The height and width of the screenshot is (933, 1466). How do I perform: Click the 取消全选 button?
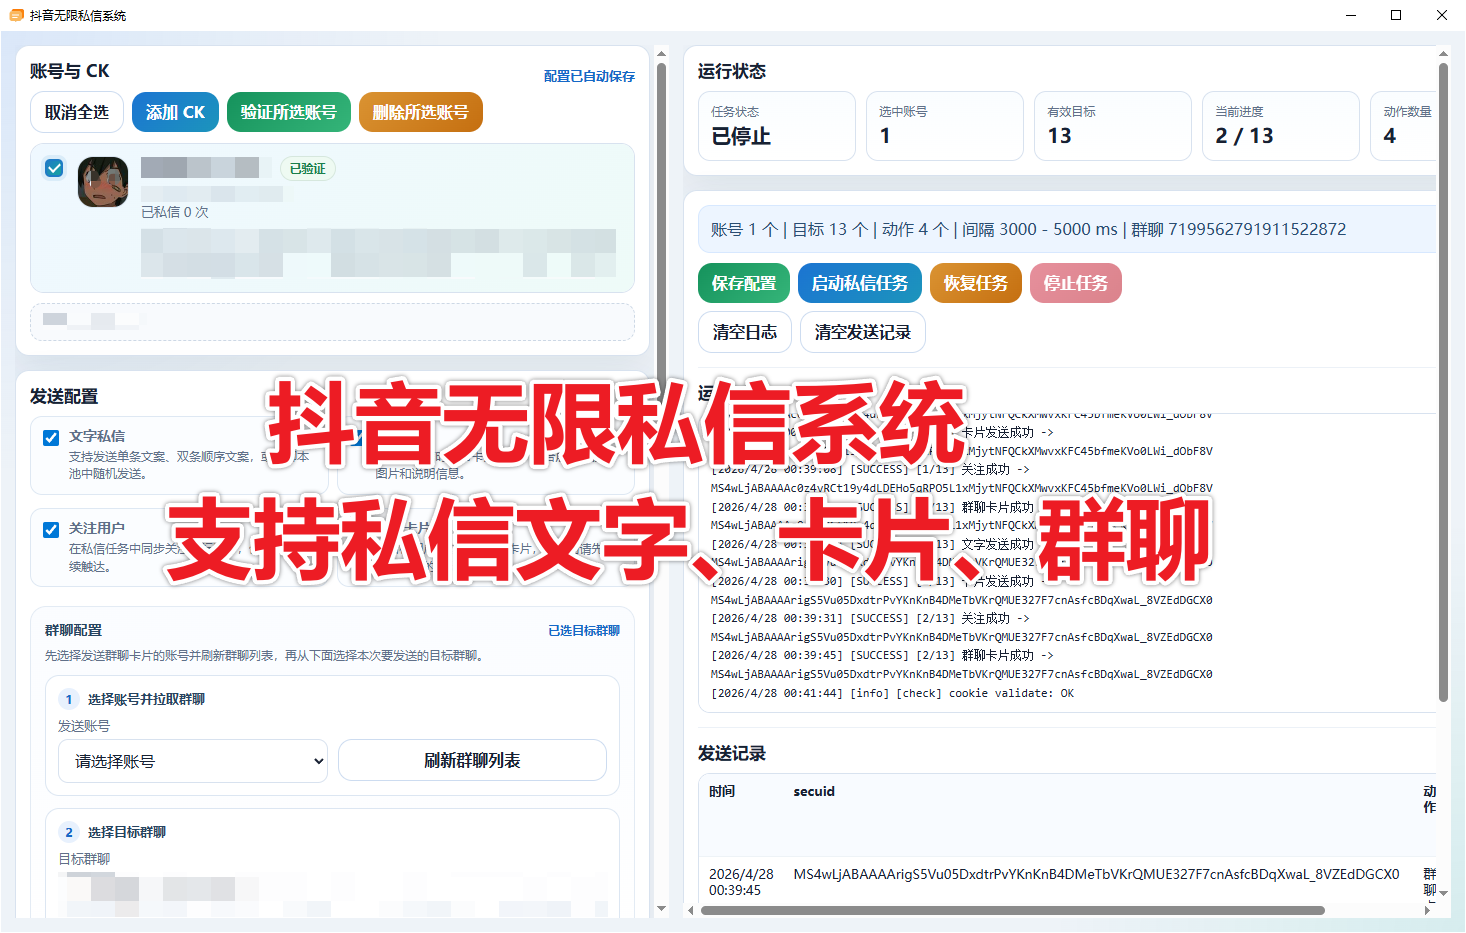77,112
